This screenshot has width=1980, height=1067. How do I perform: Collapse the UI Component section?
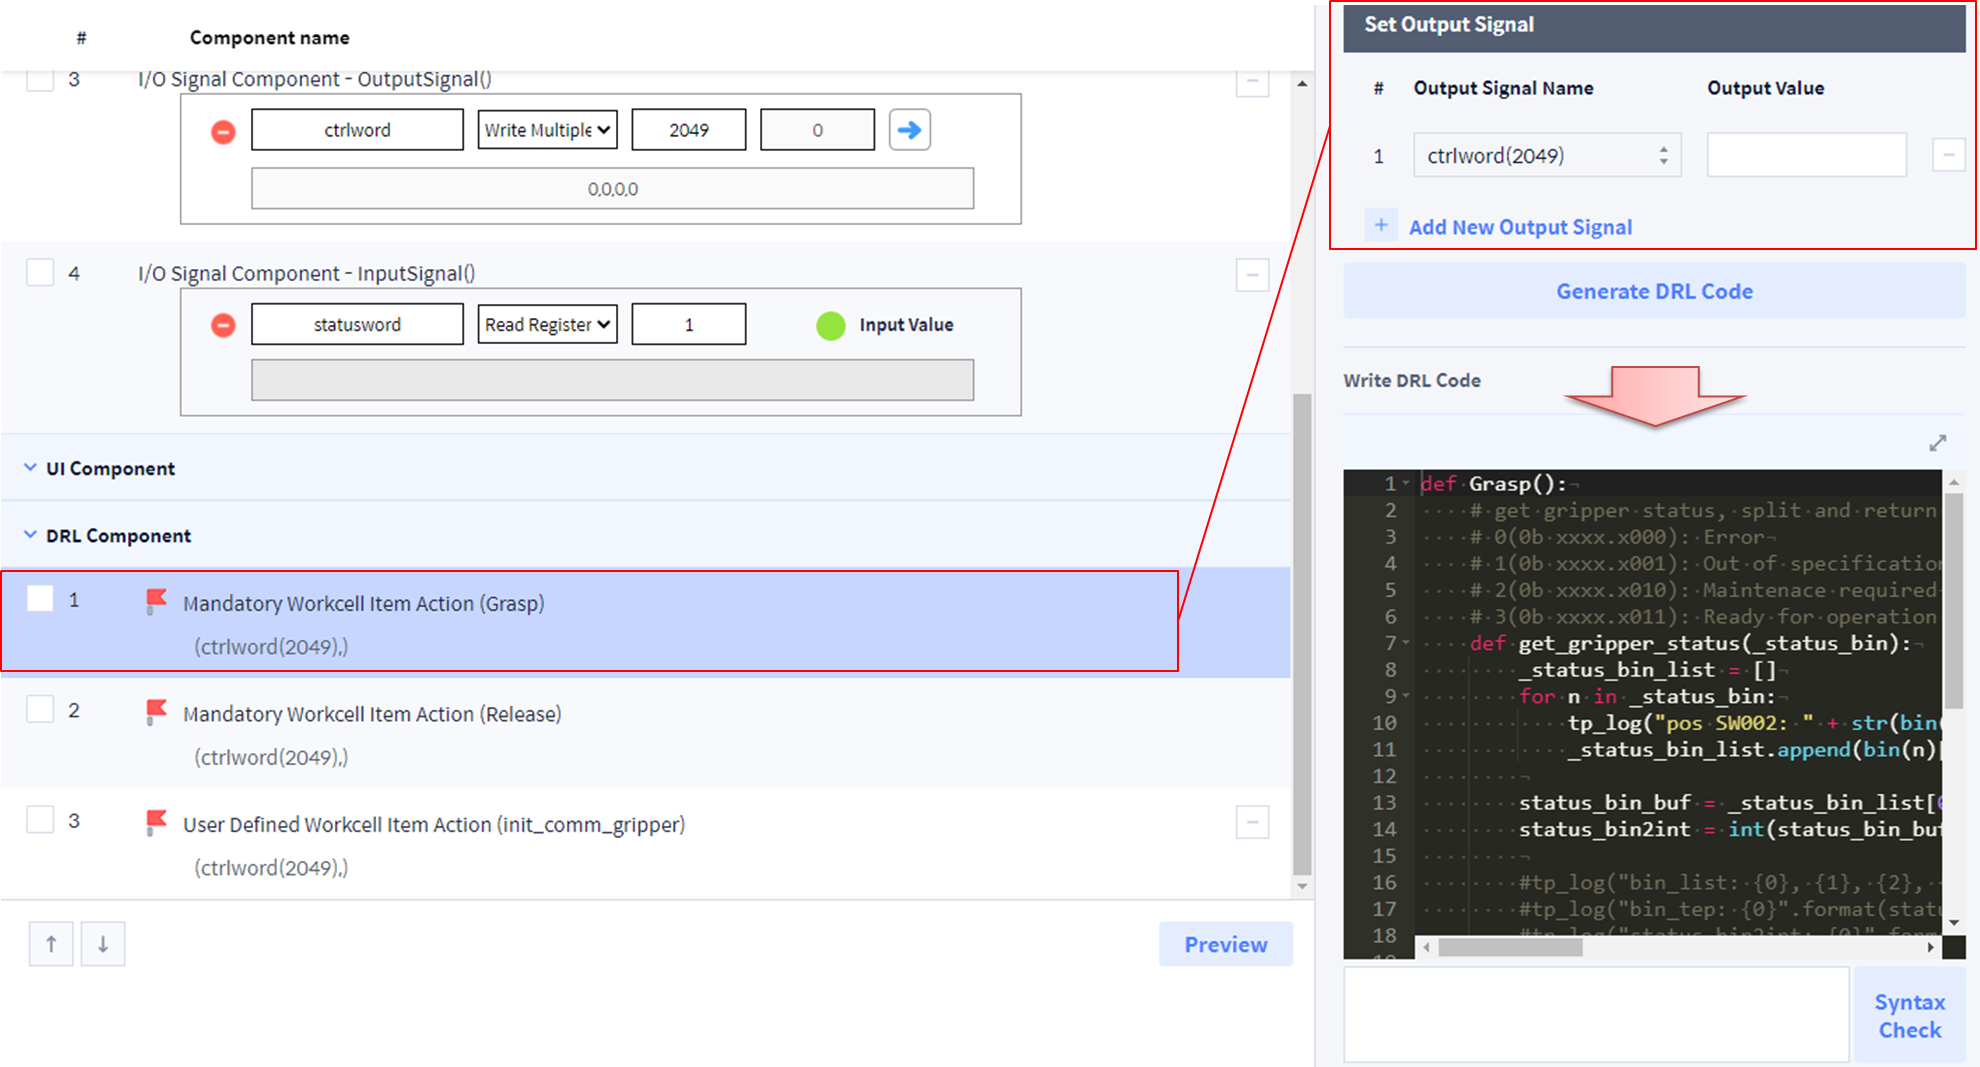(30, 468)
